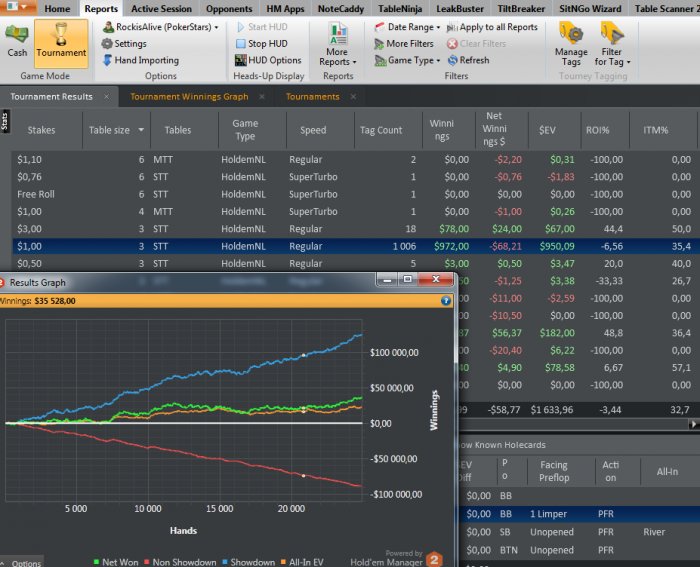Toggle the Showdown legend series

(x=248, y=562)
